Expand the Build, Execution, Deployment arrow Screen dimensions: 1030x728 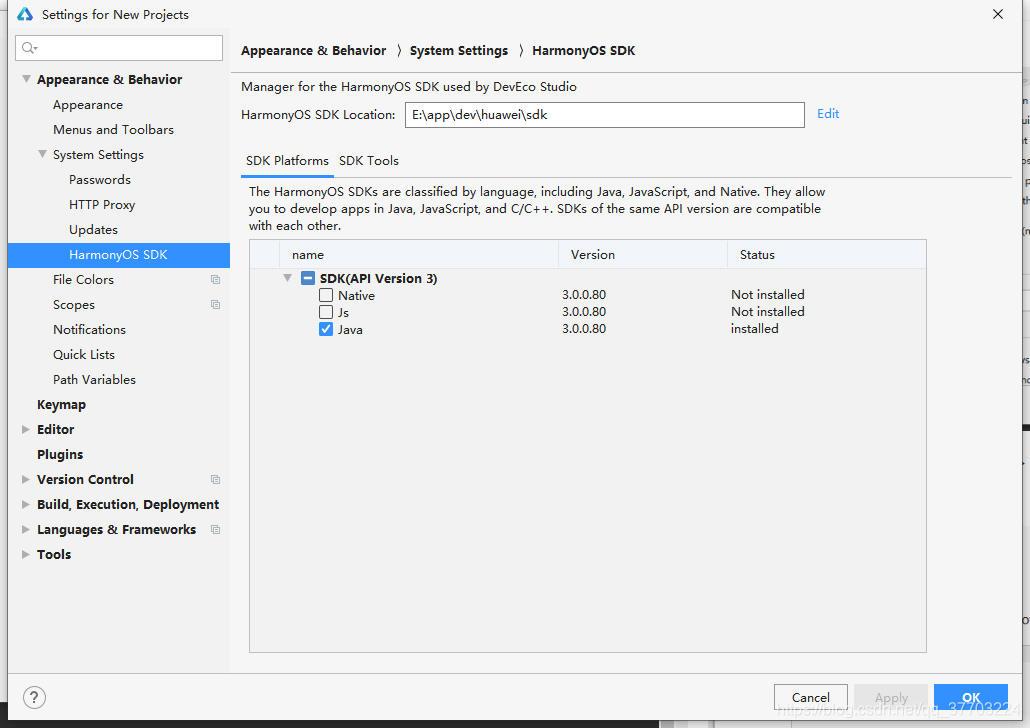26,504
